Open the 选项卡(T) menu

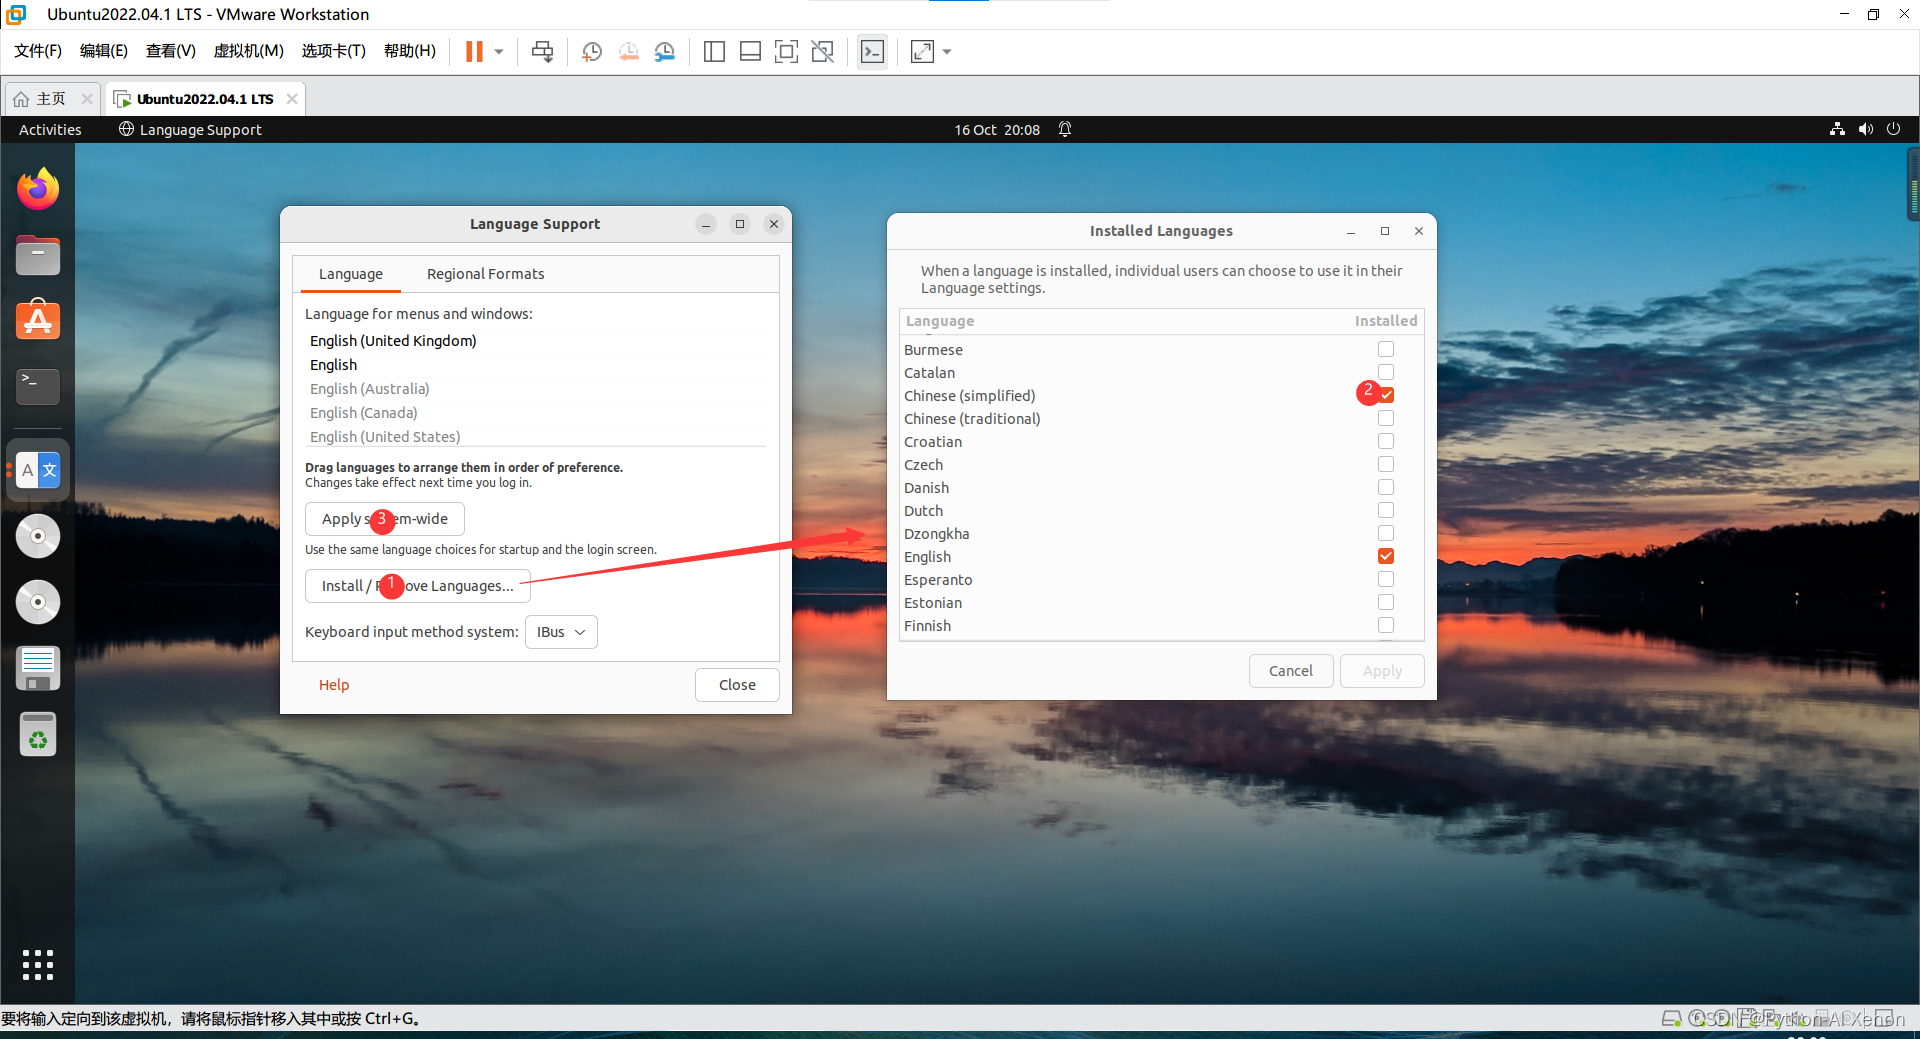[x=334, y=51]
